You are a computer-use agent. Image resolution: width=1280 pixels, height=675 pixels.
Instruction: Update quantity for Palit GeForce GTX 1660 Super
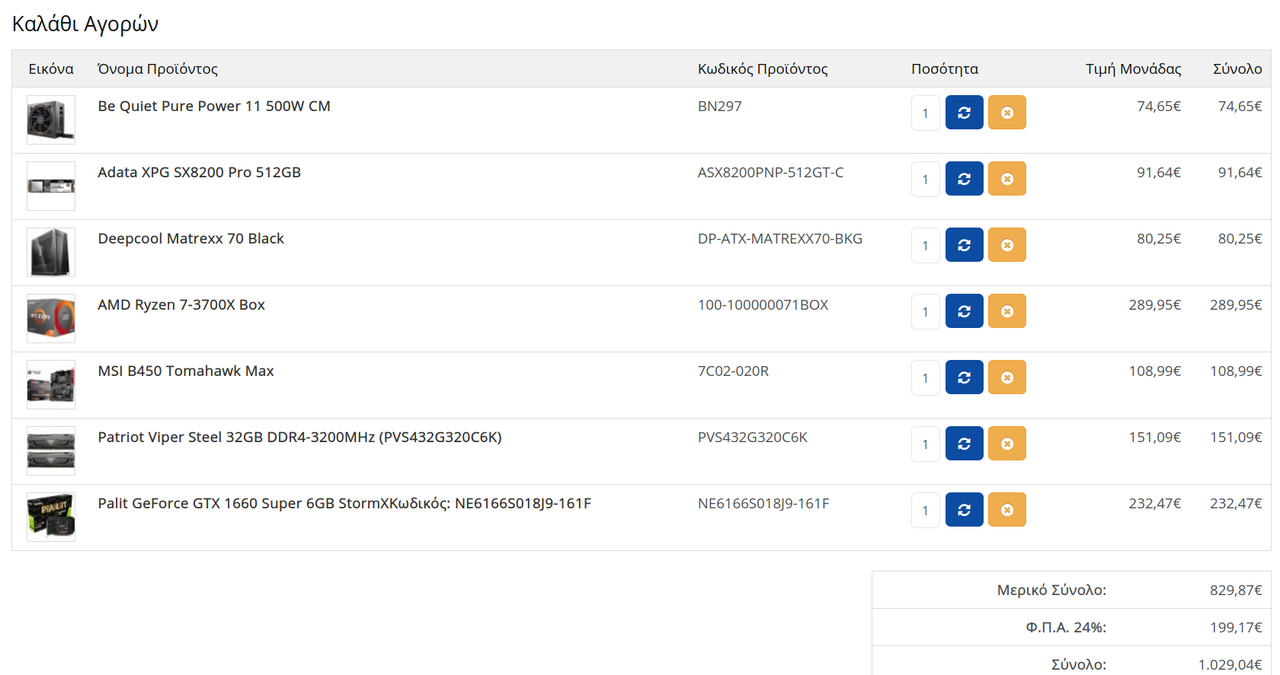pyautogui.click(x=964, y=509)
